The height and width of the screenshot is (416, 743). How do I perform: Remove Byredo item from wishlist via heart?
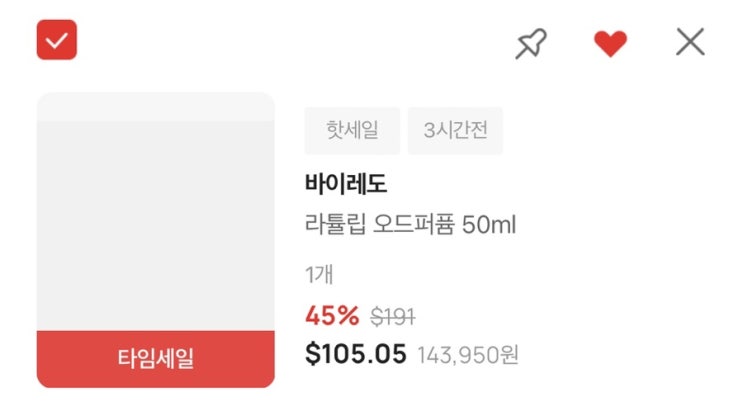610,43
